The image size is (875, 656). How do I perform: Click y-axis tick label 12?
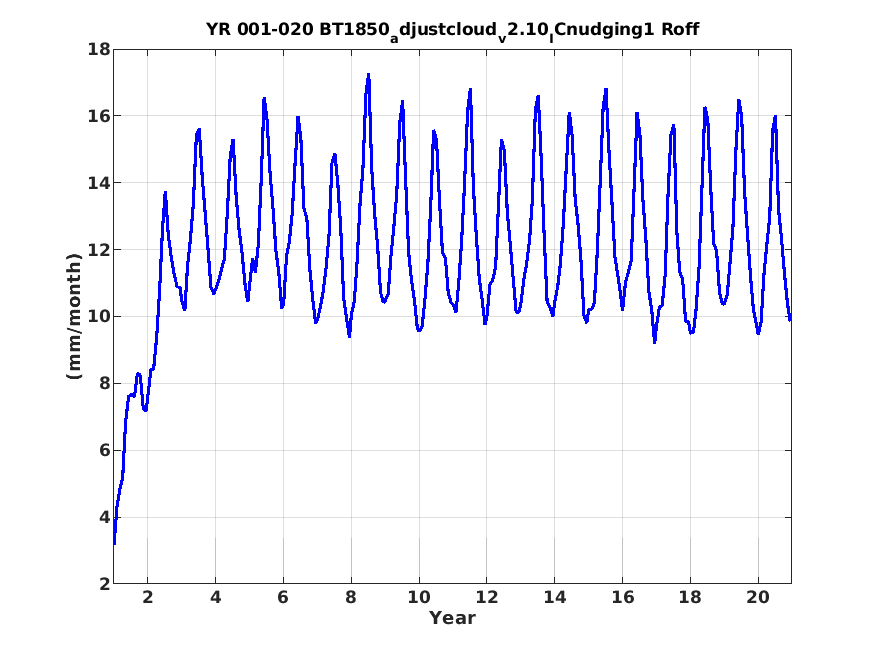[98, 250]
